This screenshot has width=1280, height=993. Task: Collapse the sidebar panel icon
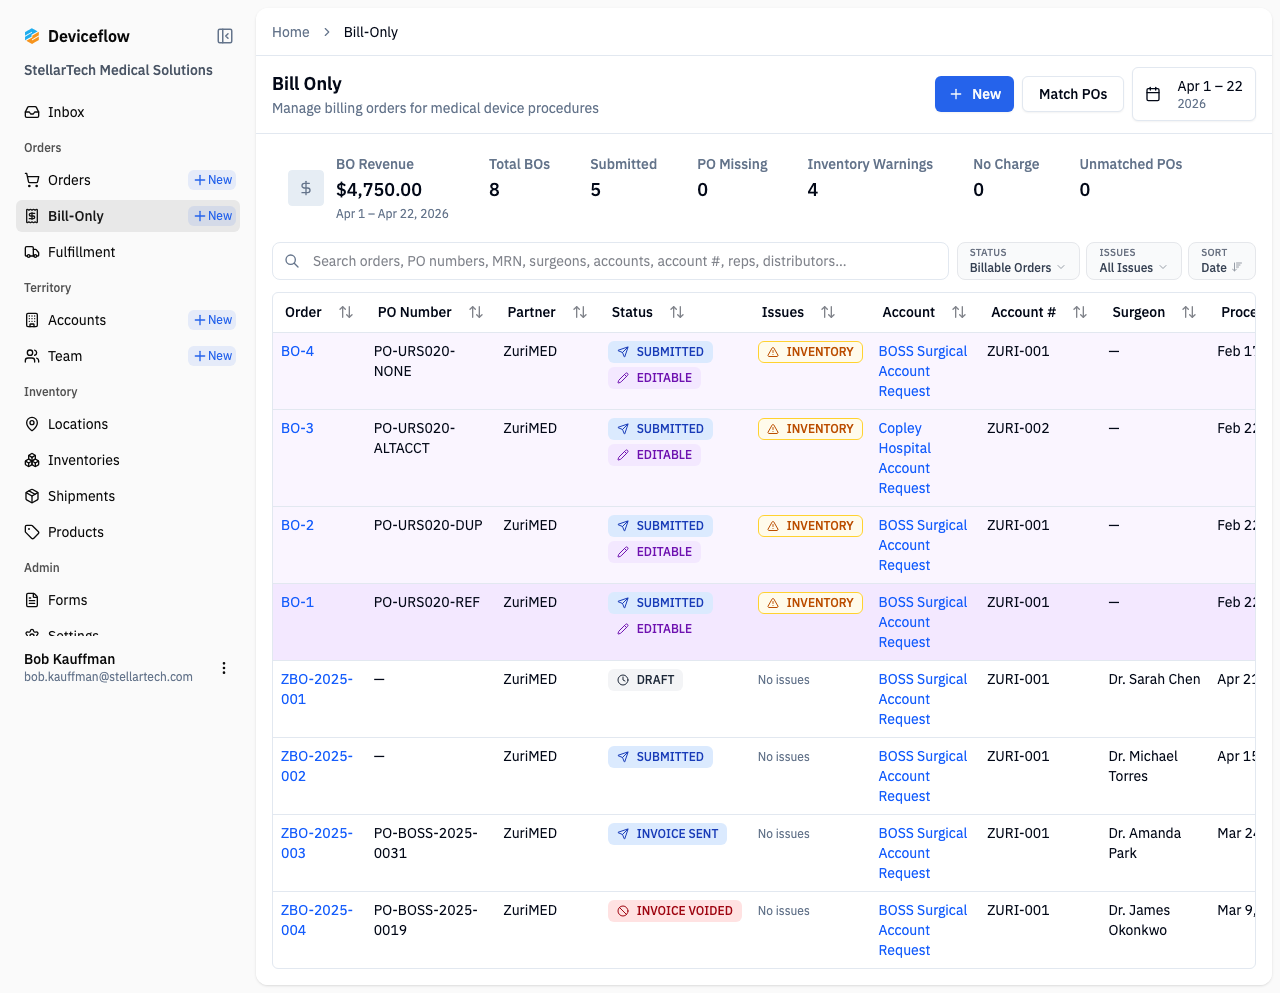225,36
